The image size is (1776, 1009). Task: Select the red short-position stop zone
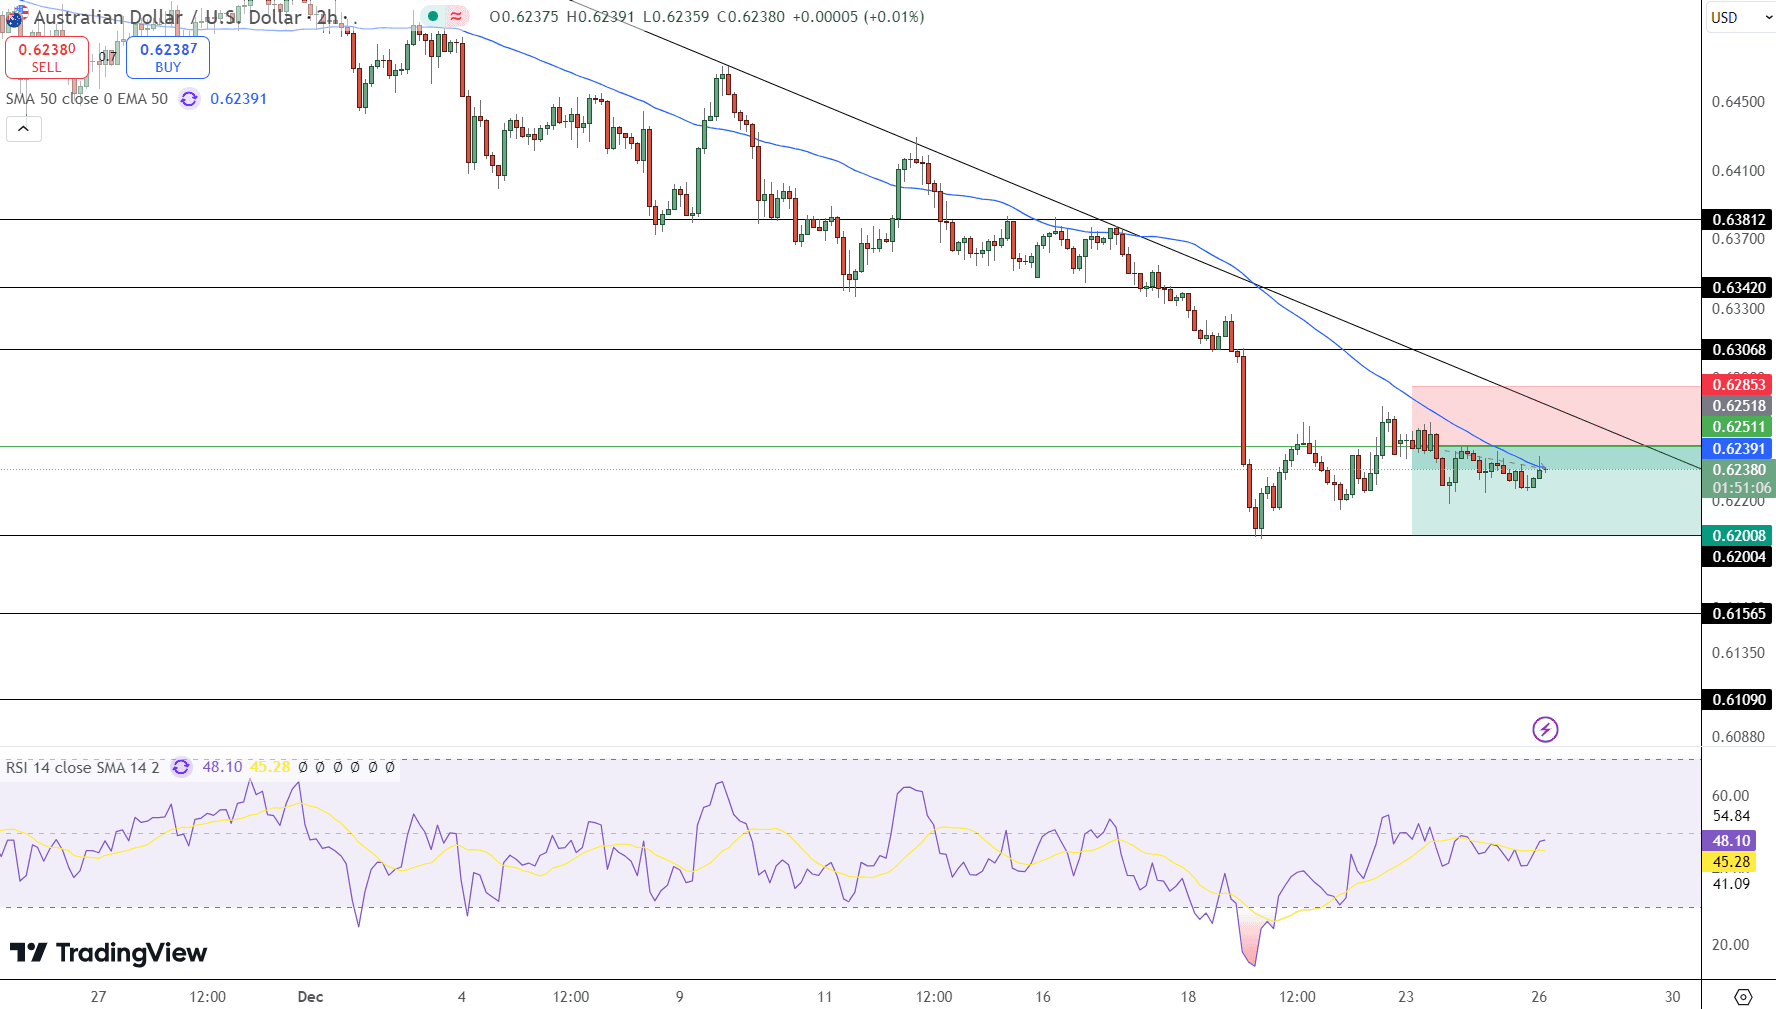1556,416
